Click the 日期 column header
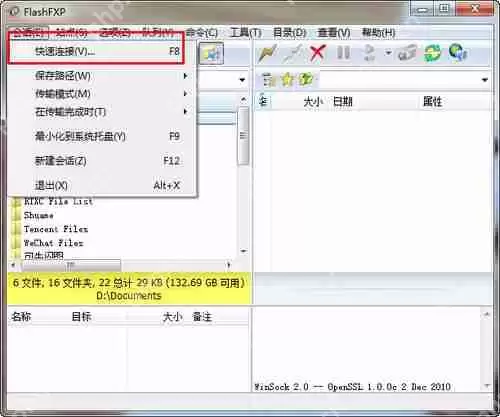This screenshot has width=500, height=417. click(x=343, y=101)
